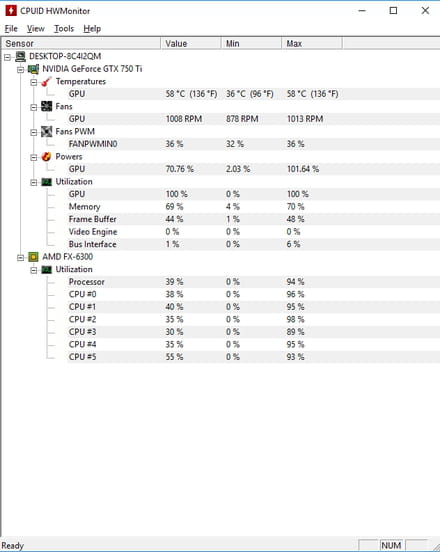
Task: Open the View menu
Action: (36, 29)
